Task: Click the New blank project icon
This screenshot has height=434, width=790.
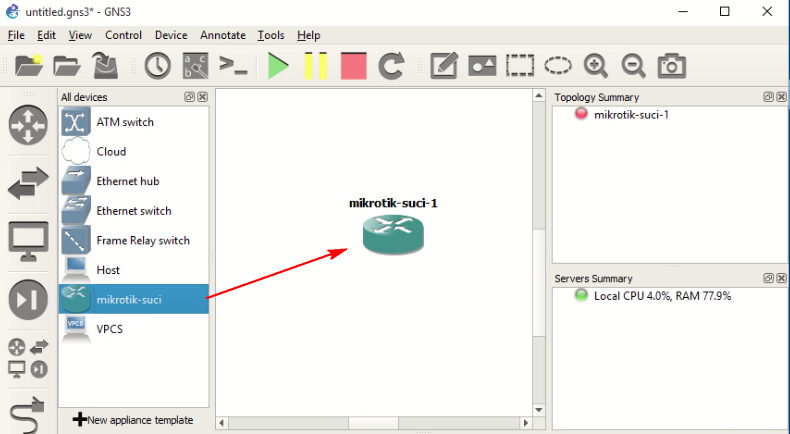Action: [29, 66]
